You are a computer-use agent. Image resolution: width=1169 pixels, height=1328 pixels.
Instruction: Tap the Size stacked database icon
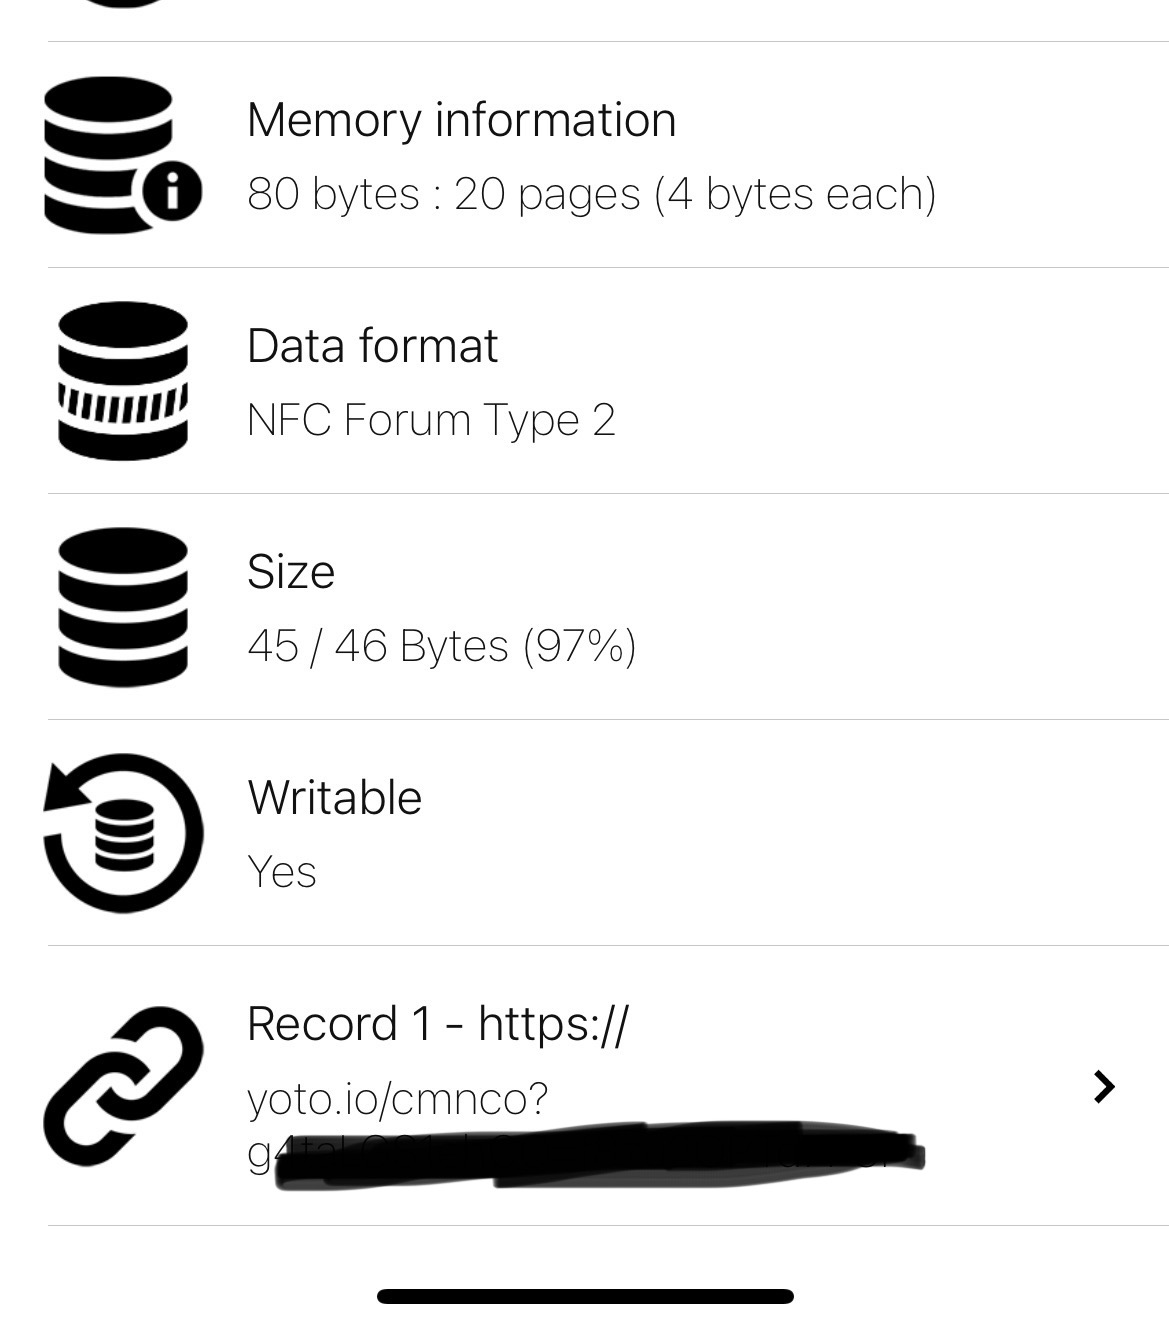122,606
